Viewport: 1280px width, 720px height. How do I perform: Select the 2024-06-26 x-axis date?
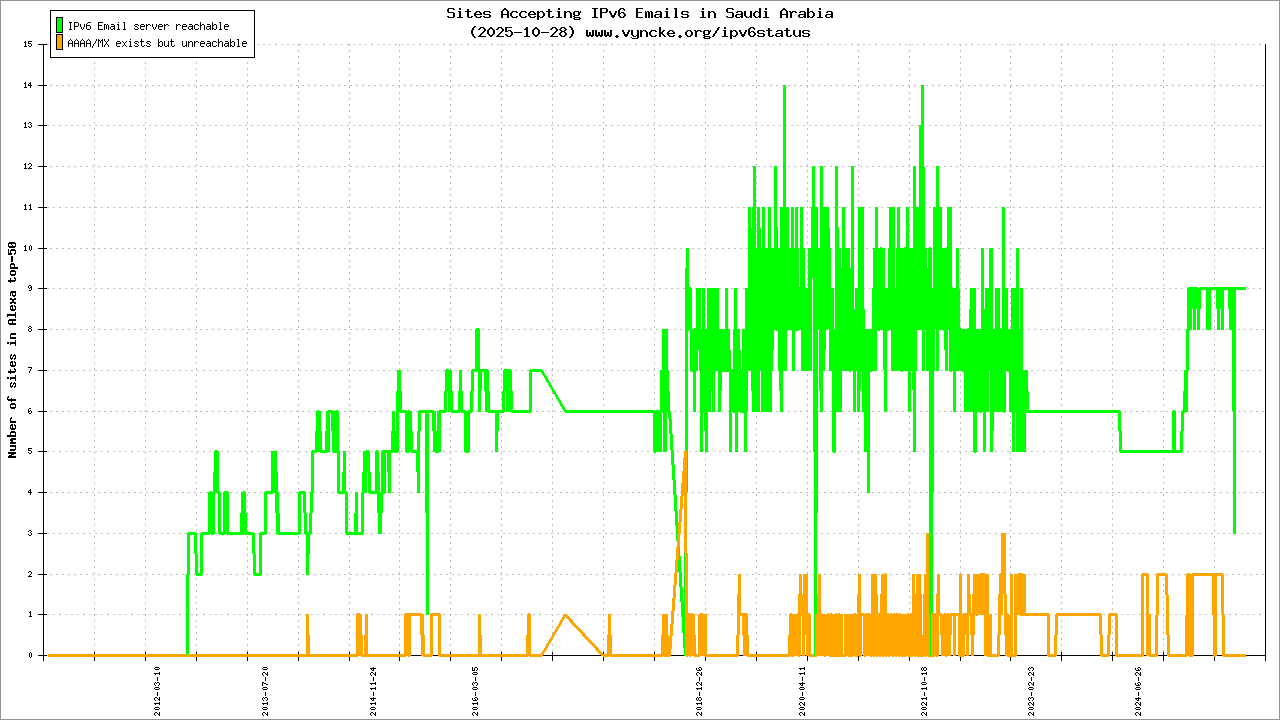pos(1139,689)
